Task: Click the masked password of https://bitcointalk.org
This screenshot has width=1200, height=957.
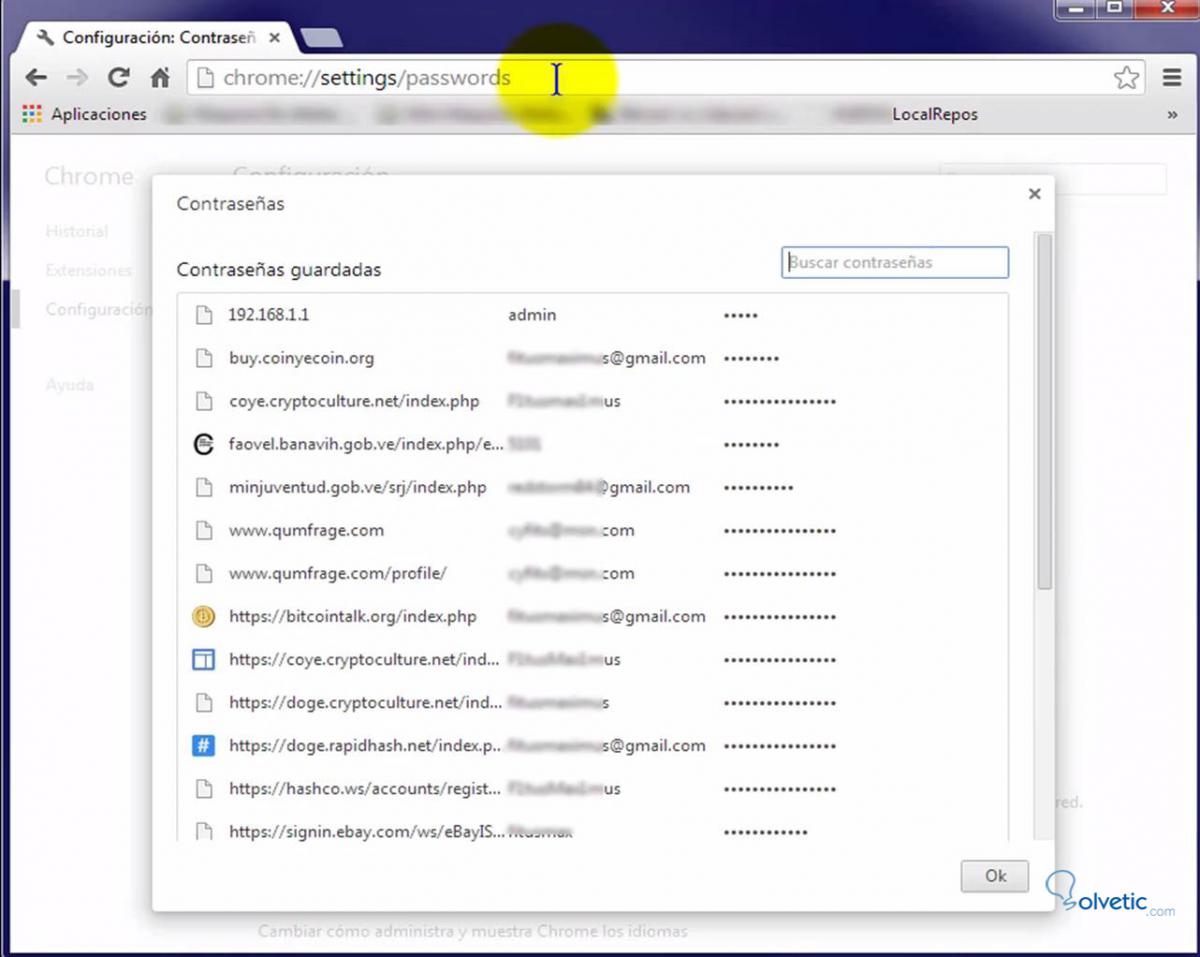Action: point(780,616)
